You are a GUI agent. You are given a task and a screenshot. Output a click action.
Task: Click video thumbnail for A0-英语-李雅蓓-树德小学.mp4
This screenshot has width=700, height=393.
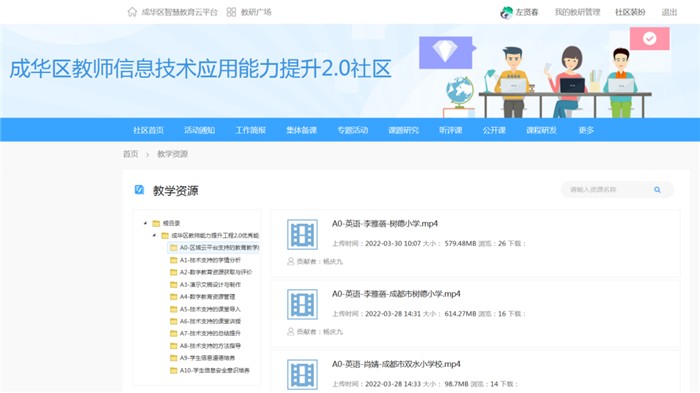(x=302, y=234)
